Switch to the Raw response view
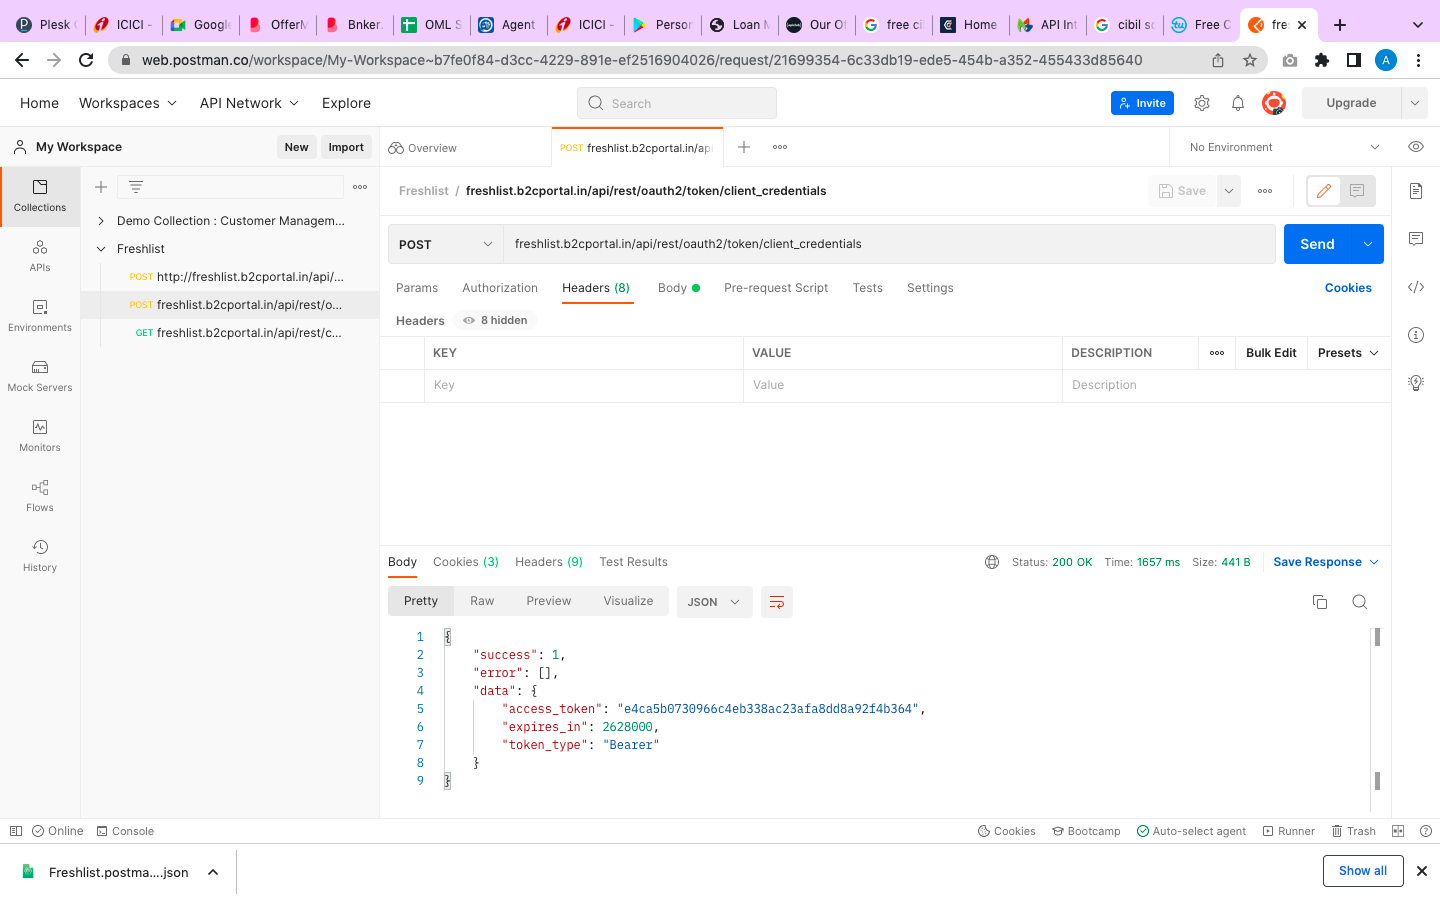The image size is (1440, 900). point(482,601)
